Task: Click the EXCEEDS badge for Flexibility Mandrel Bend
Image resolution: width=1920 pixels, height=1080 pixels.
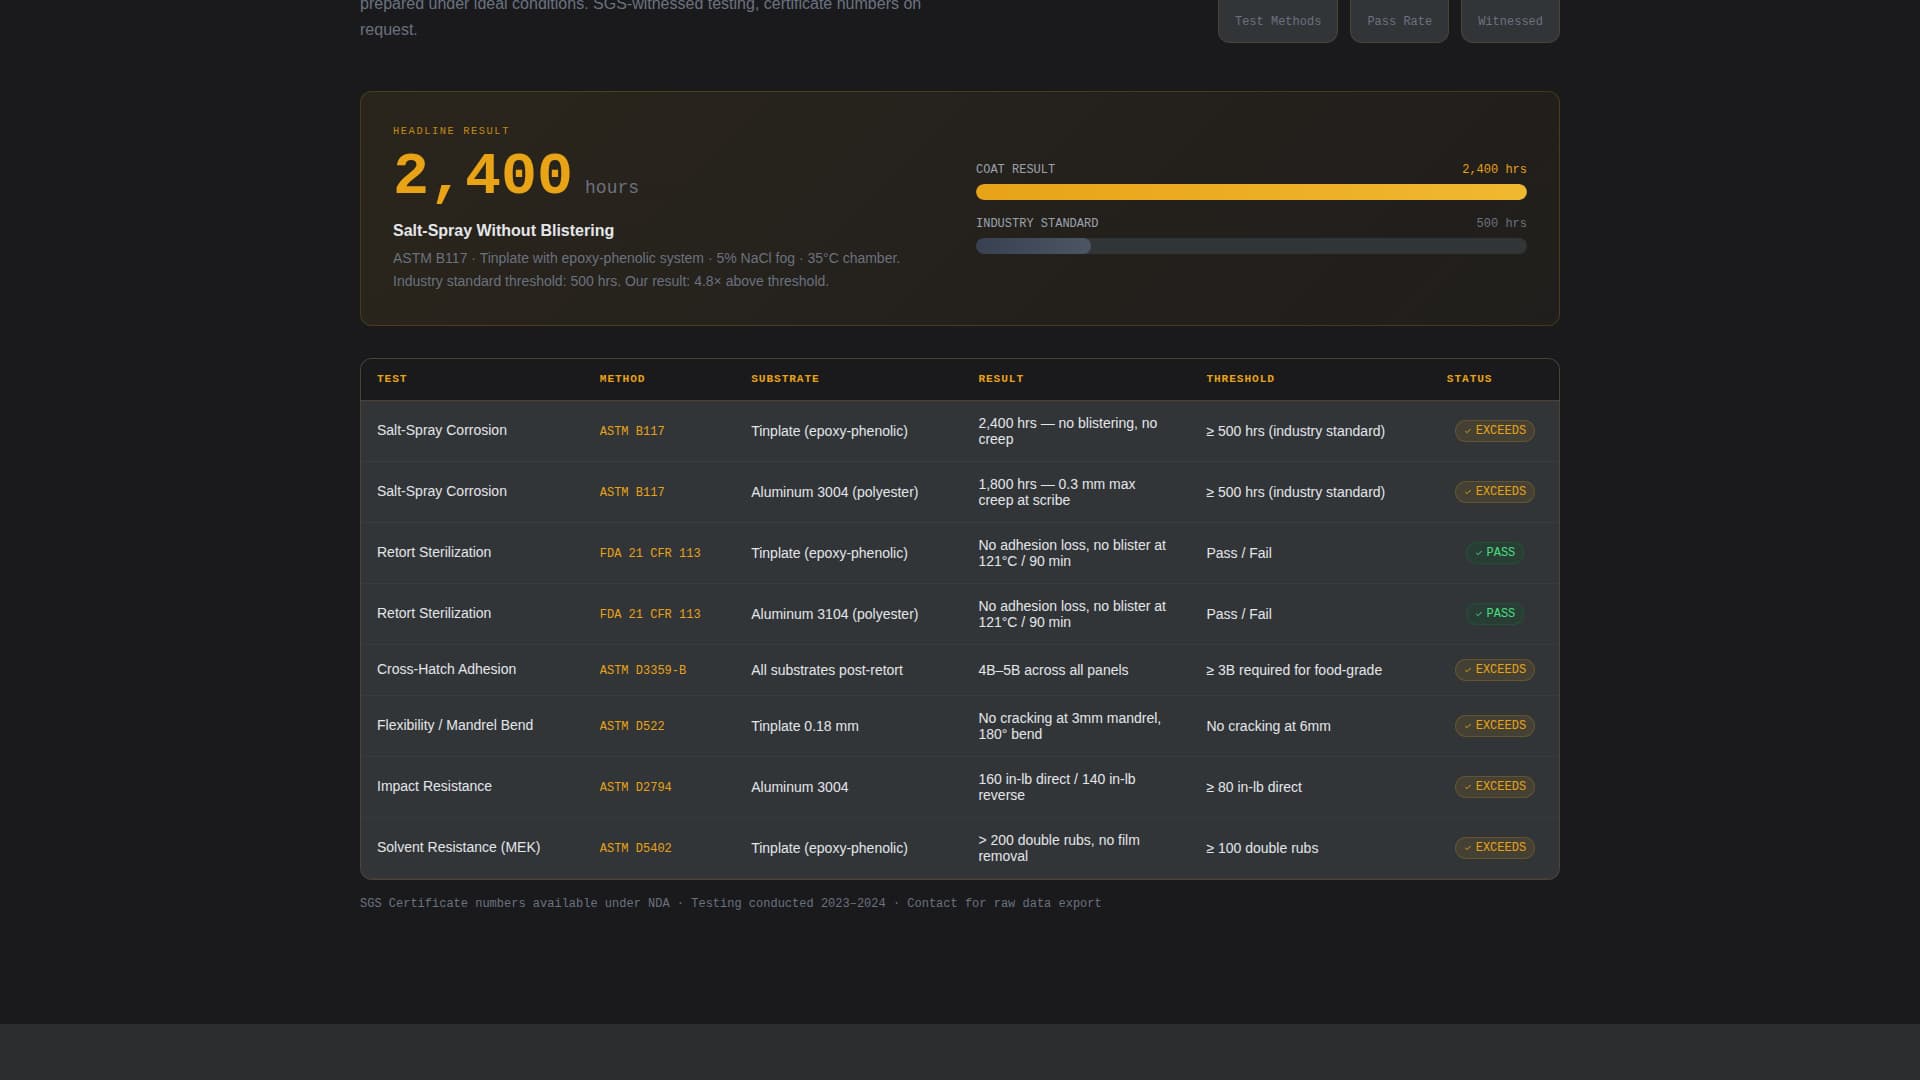Action: [x=1494, y=725]
